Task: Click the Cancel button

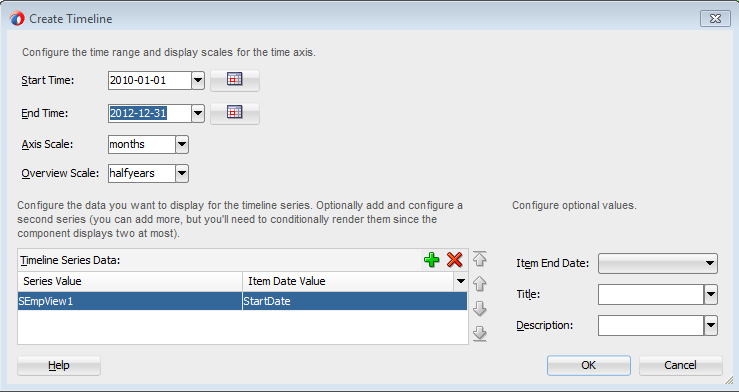Action: (x=681, y=365)
